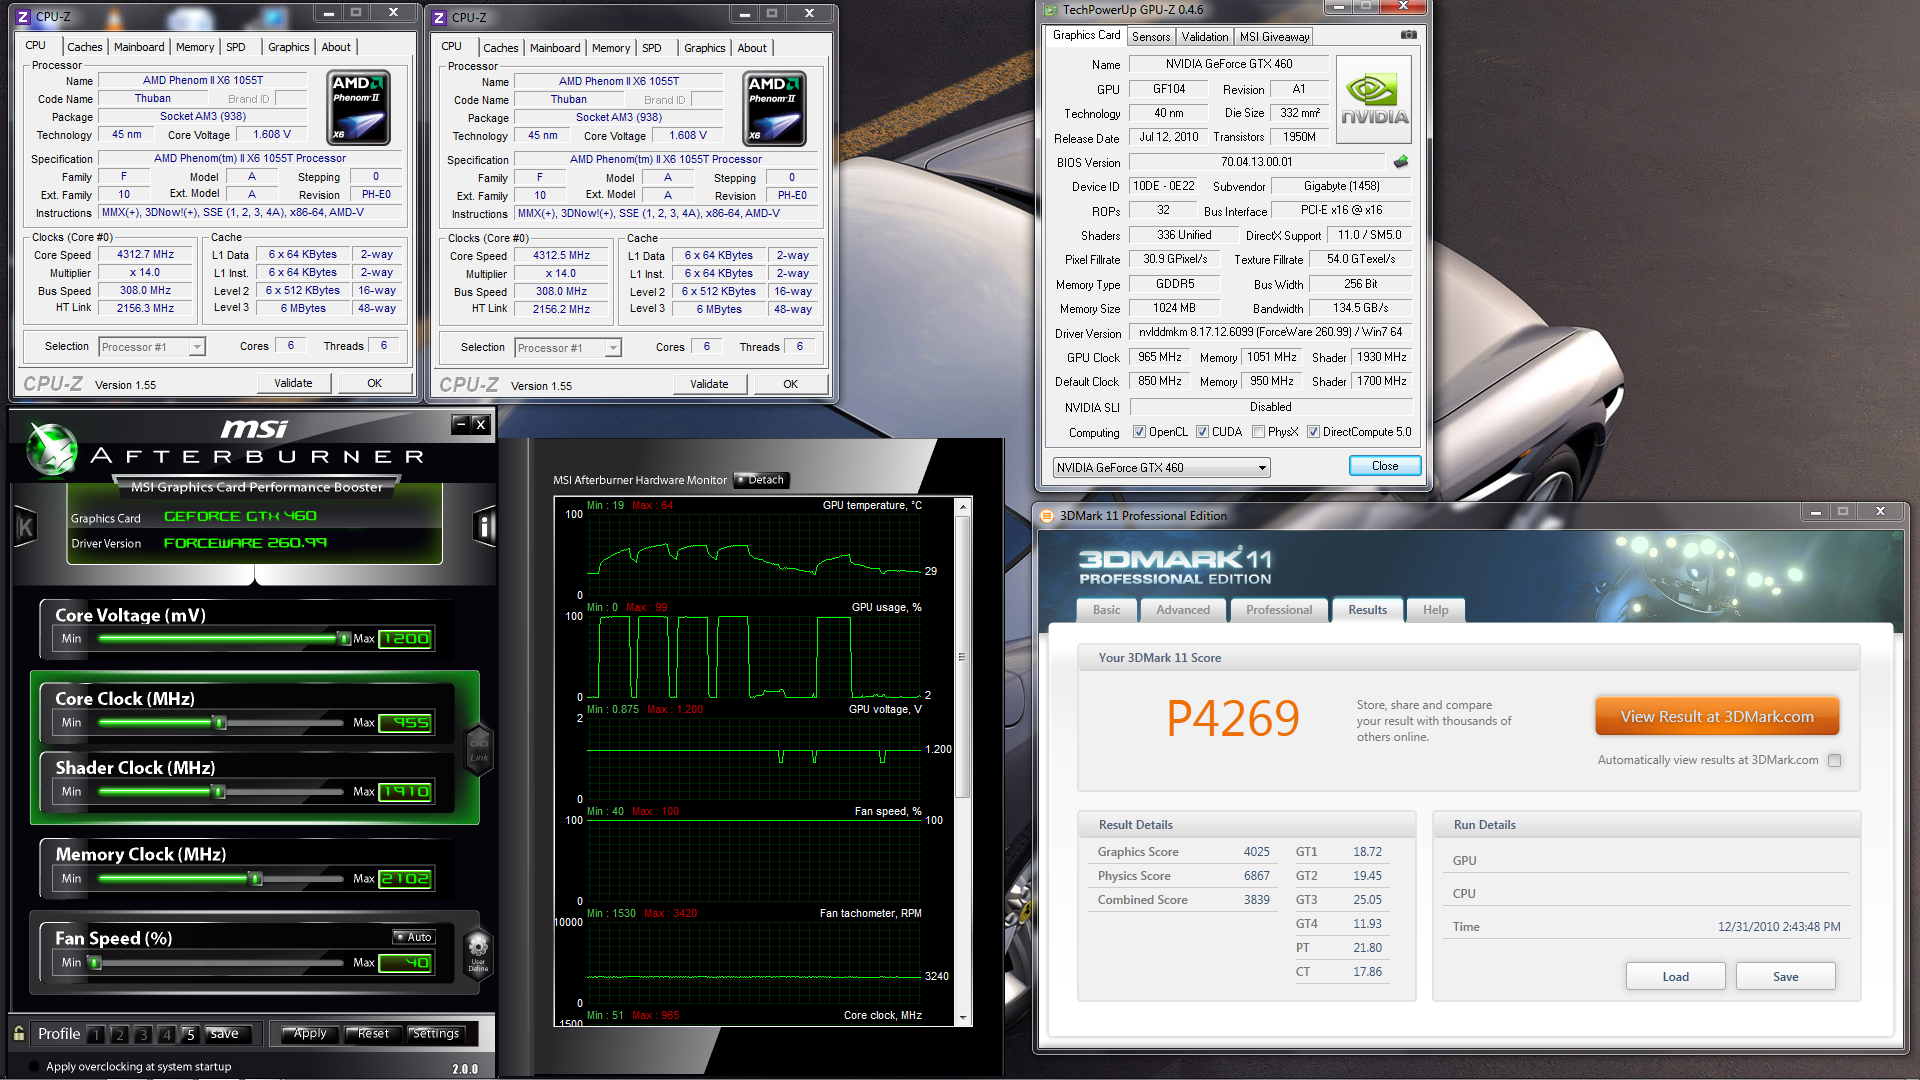Screen dimensions: 1920x1080
Task: Switch to Memory tab in left CPU-Z
Action: (x=195, y=47)
